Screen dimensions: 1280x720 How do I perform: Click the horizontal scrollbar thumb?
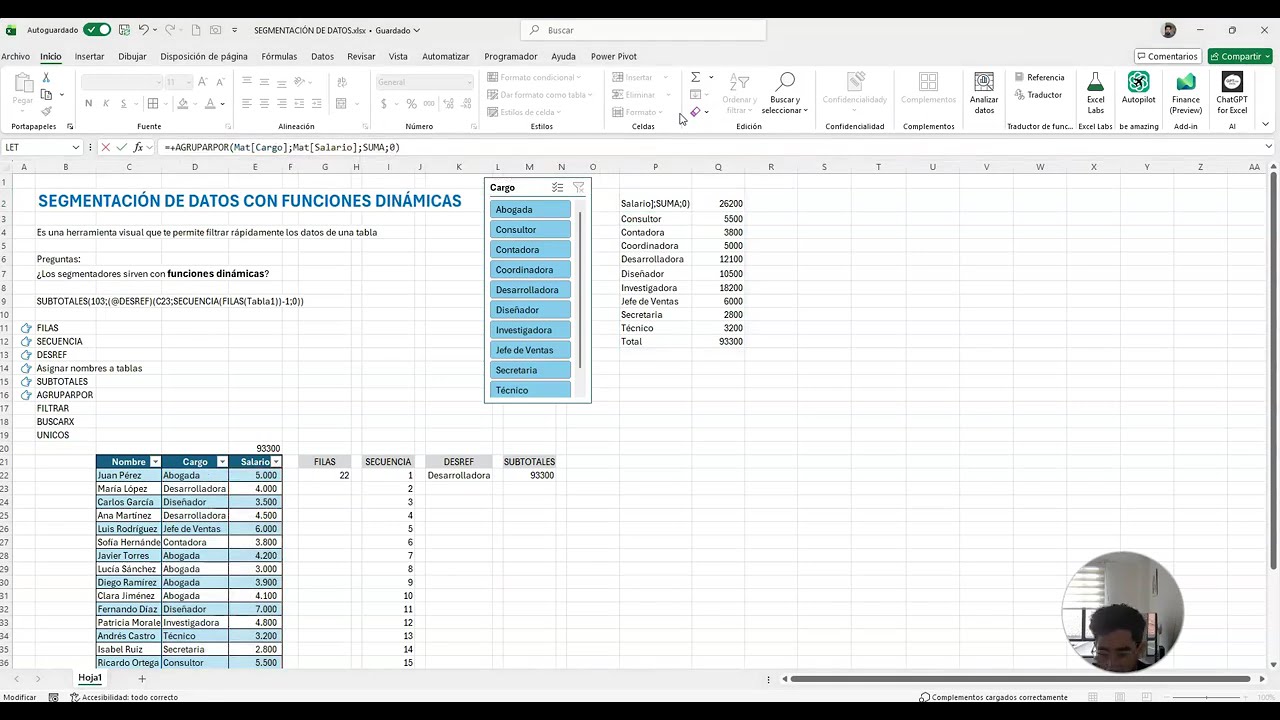[1020, 679]
